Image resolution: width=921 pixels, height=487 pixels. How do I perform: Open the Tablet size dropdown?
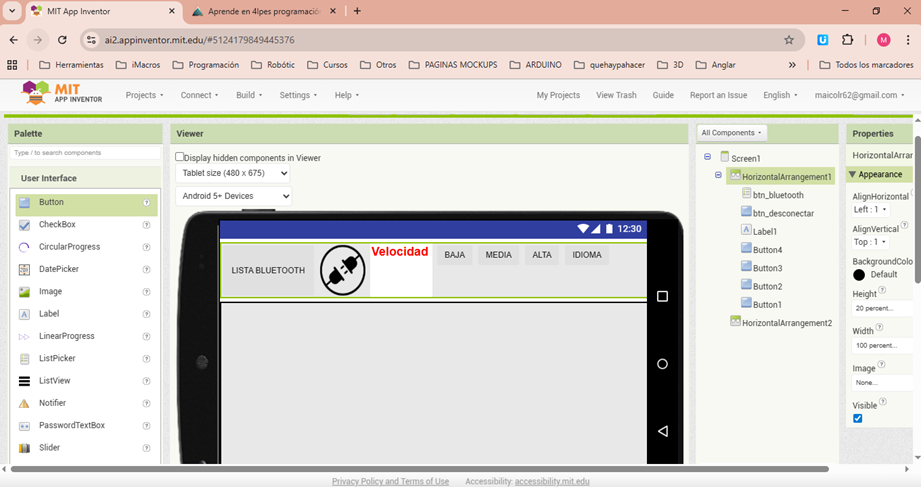tap(233, 173)
